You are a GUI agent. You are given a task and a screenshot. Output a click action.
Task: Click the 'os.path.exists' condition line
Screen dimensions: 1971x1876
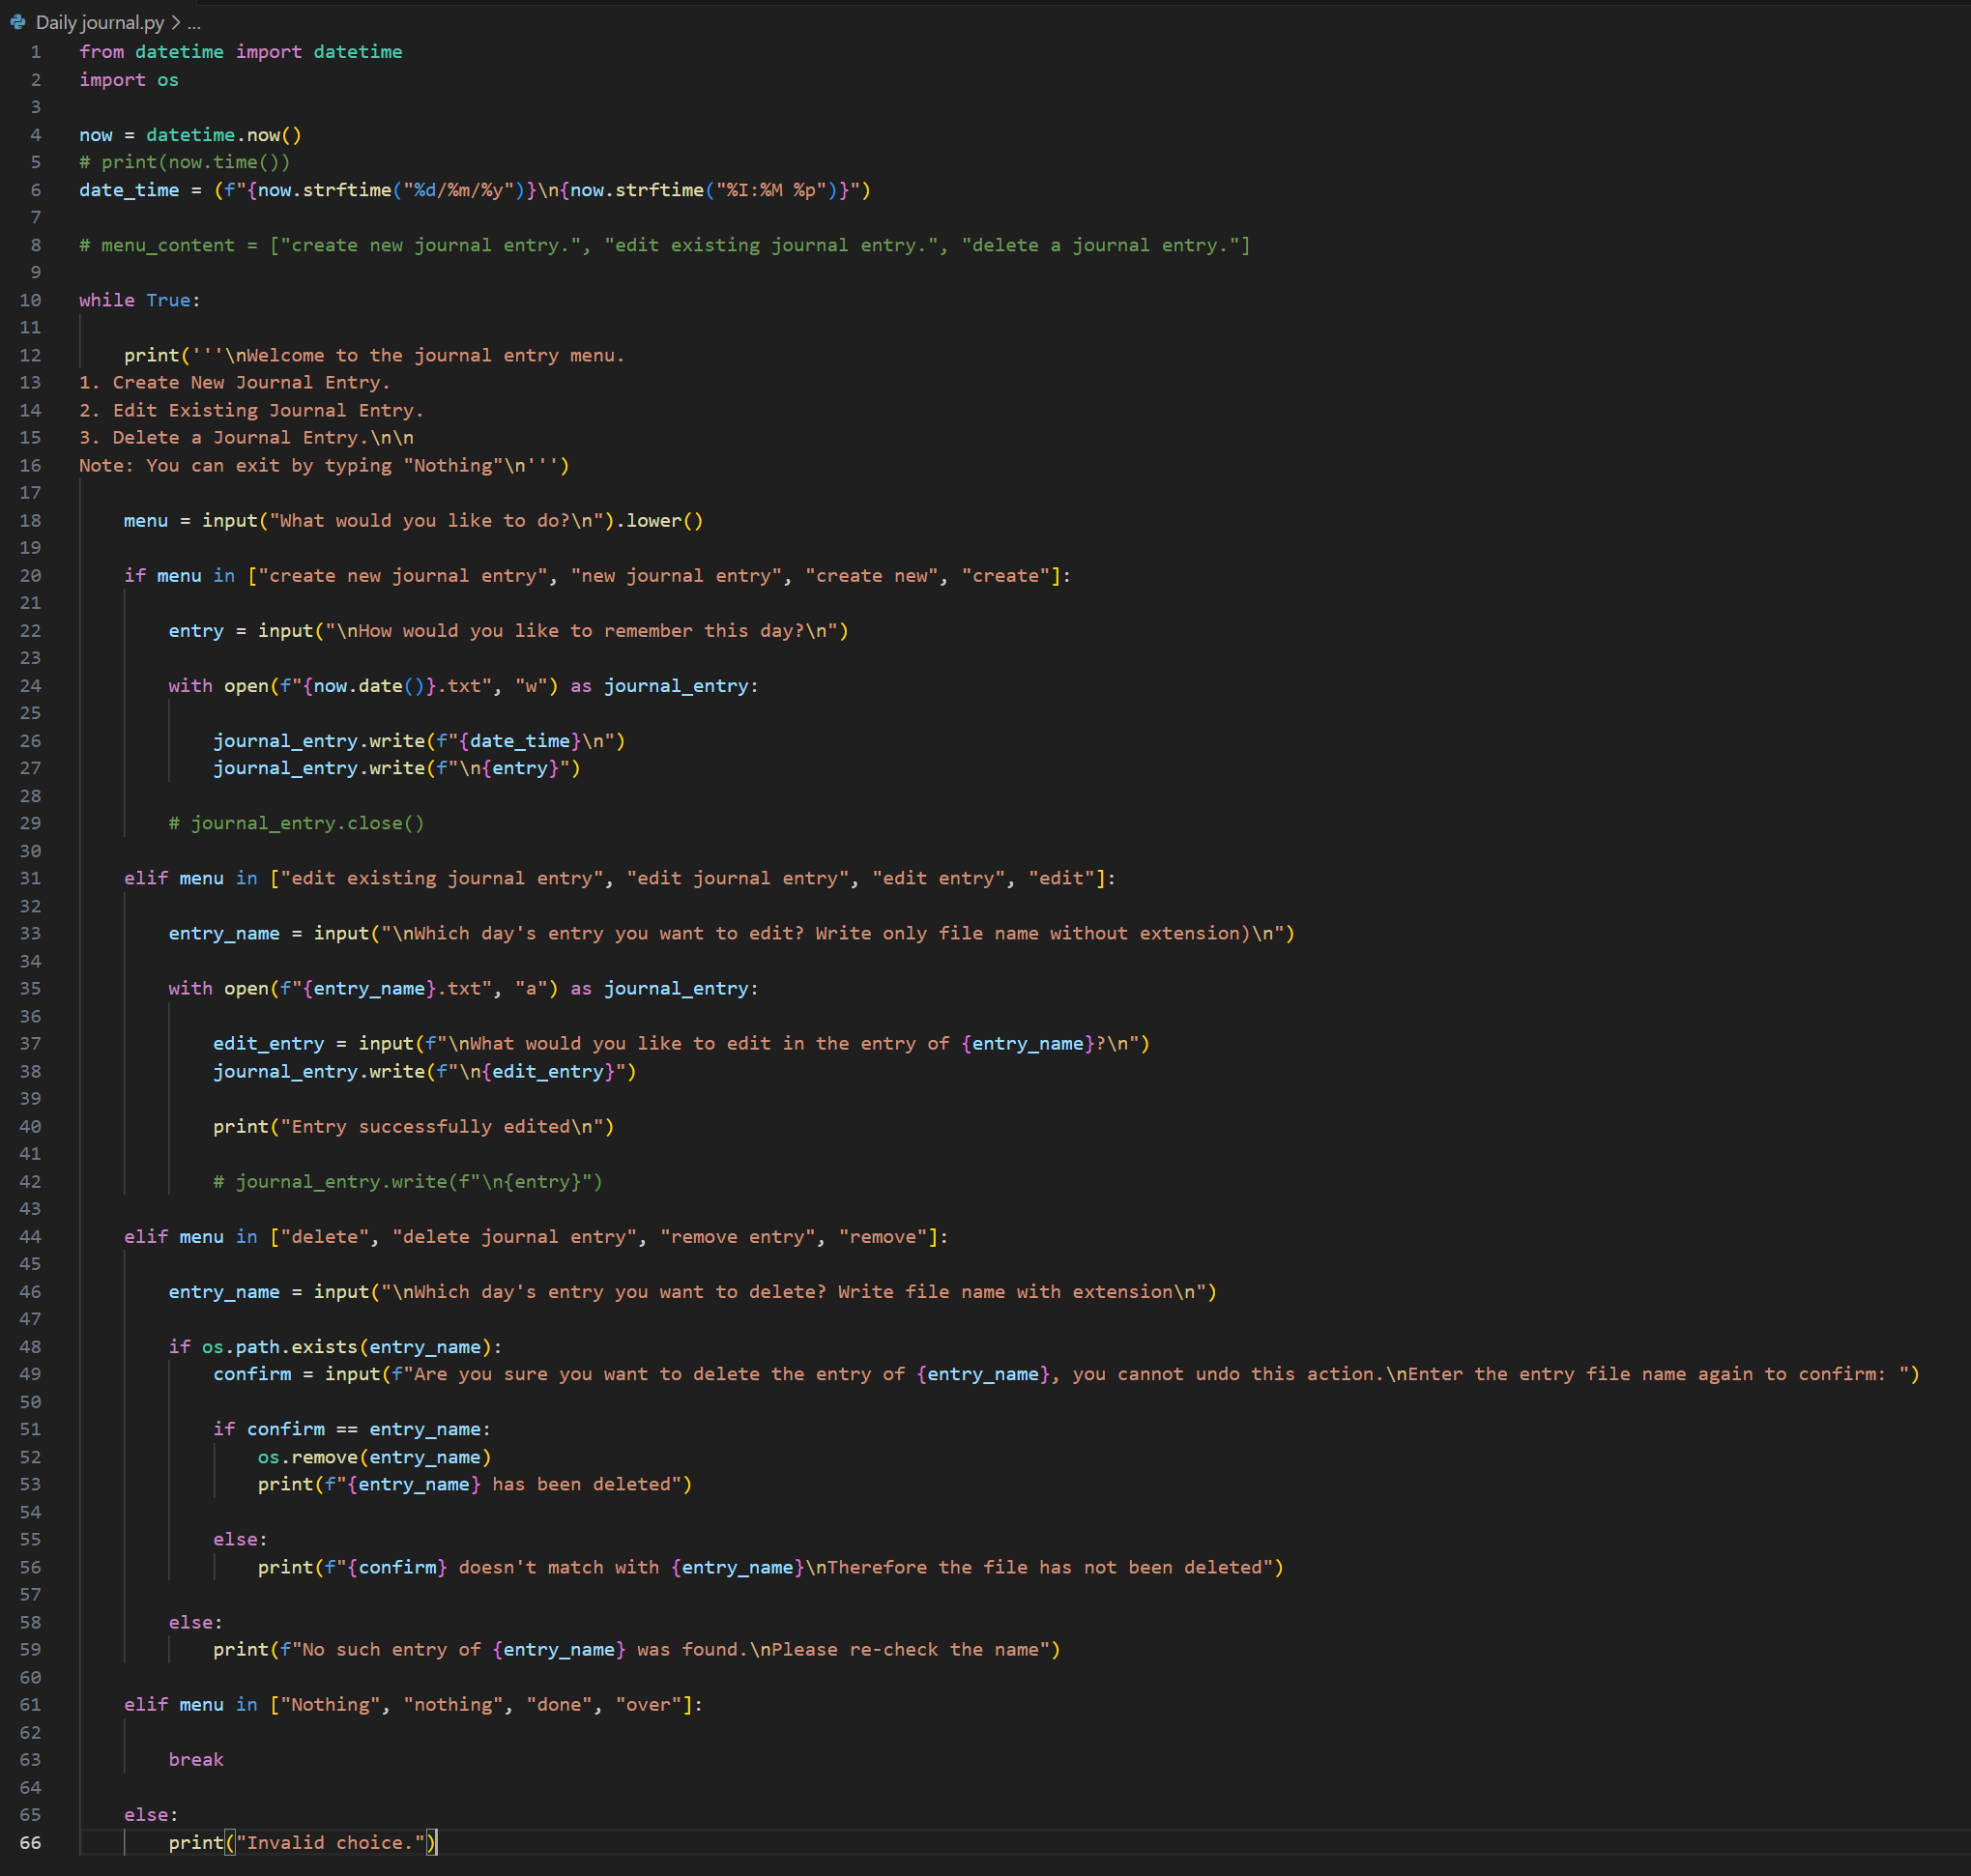(x=335, y=1347)
